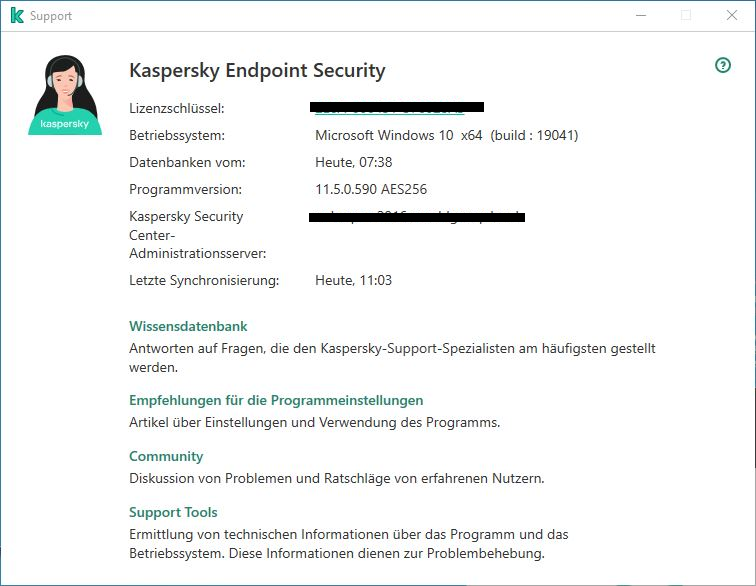This screenshot has height=586, width=756.
Task: Open the Community link
Action: [166, 456]
